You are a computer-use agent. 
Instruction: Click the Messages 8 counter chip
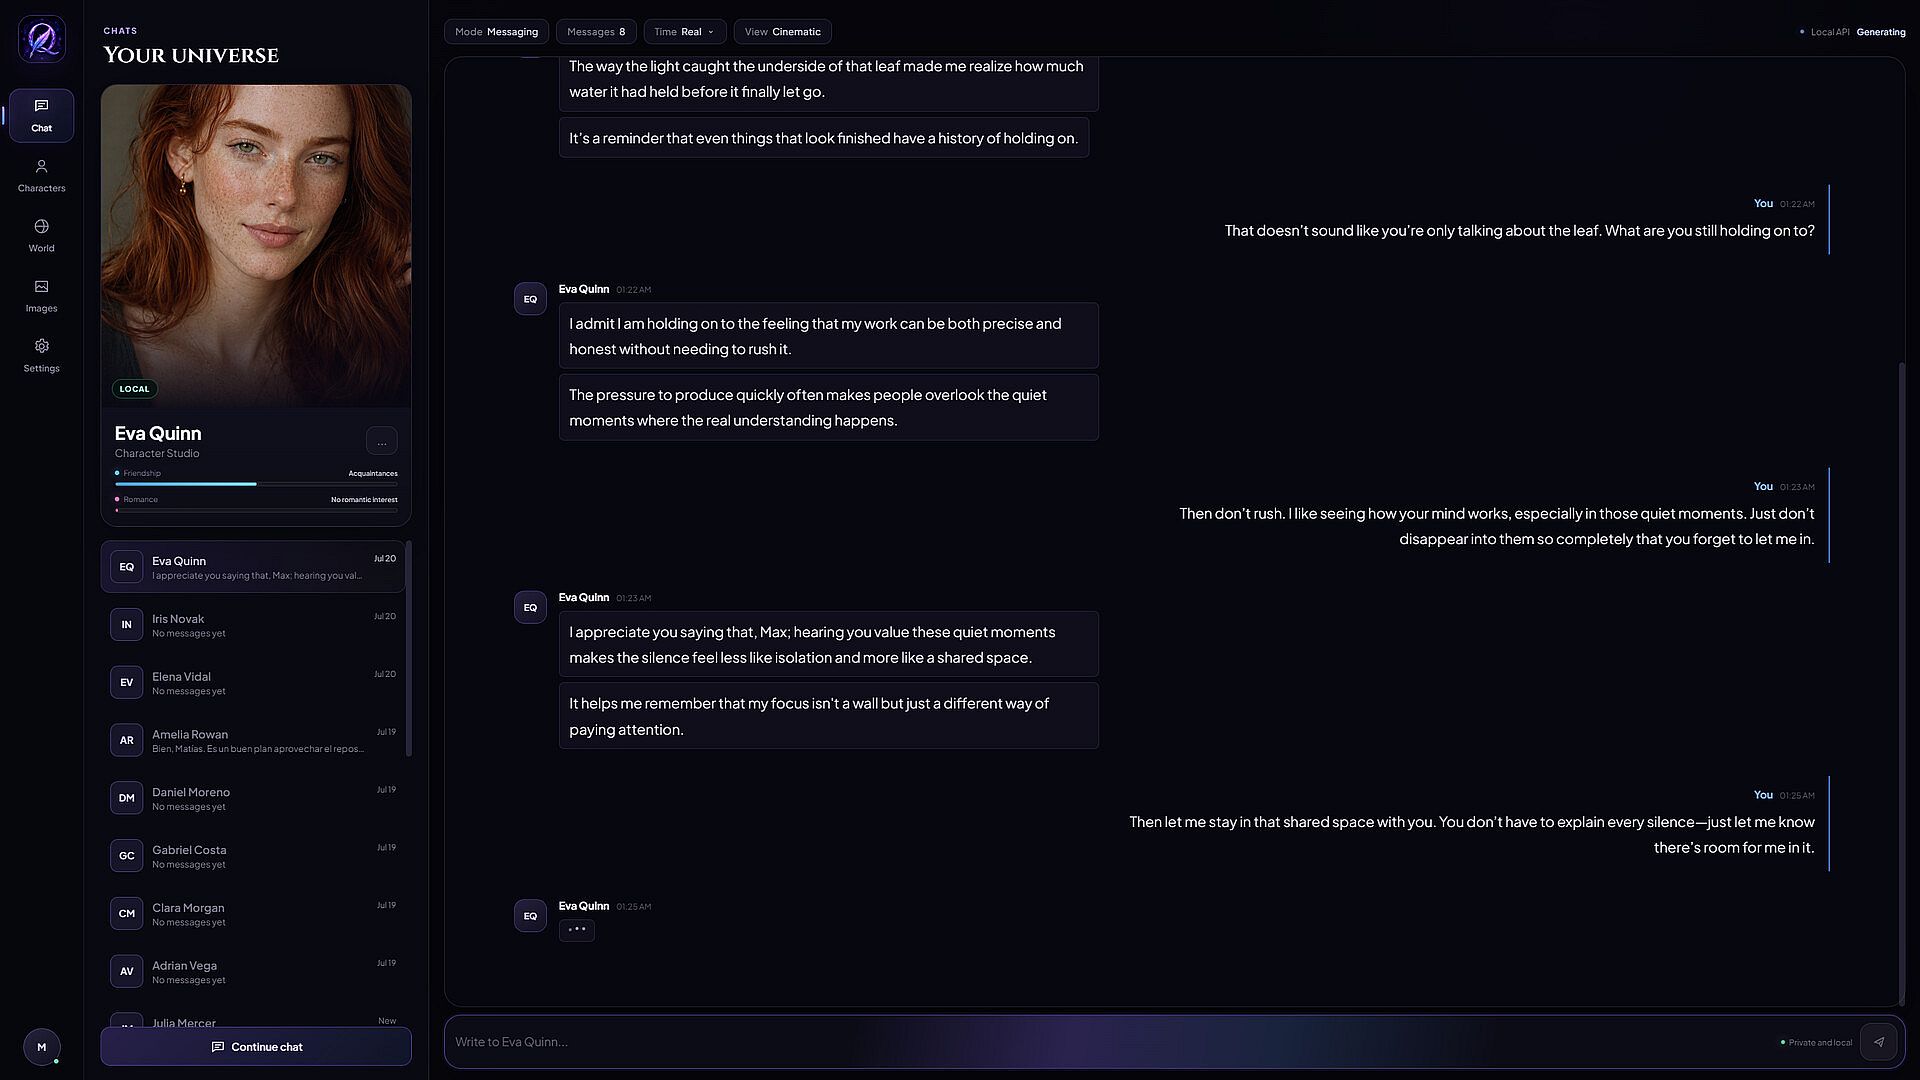[596, 32]
